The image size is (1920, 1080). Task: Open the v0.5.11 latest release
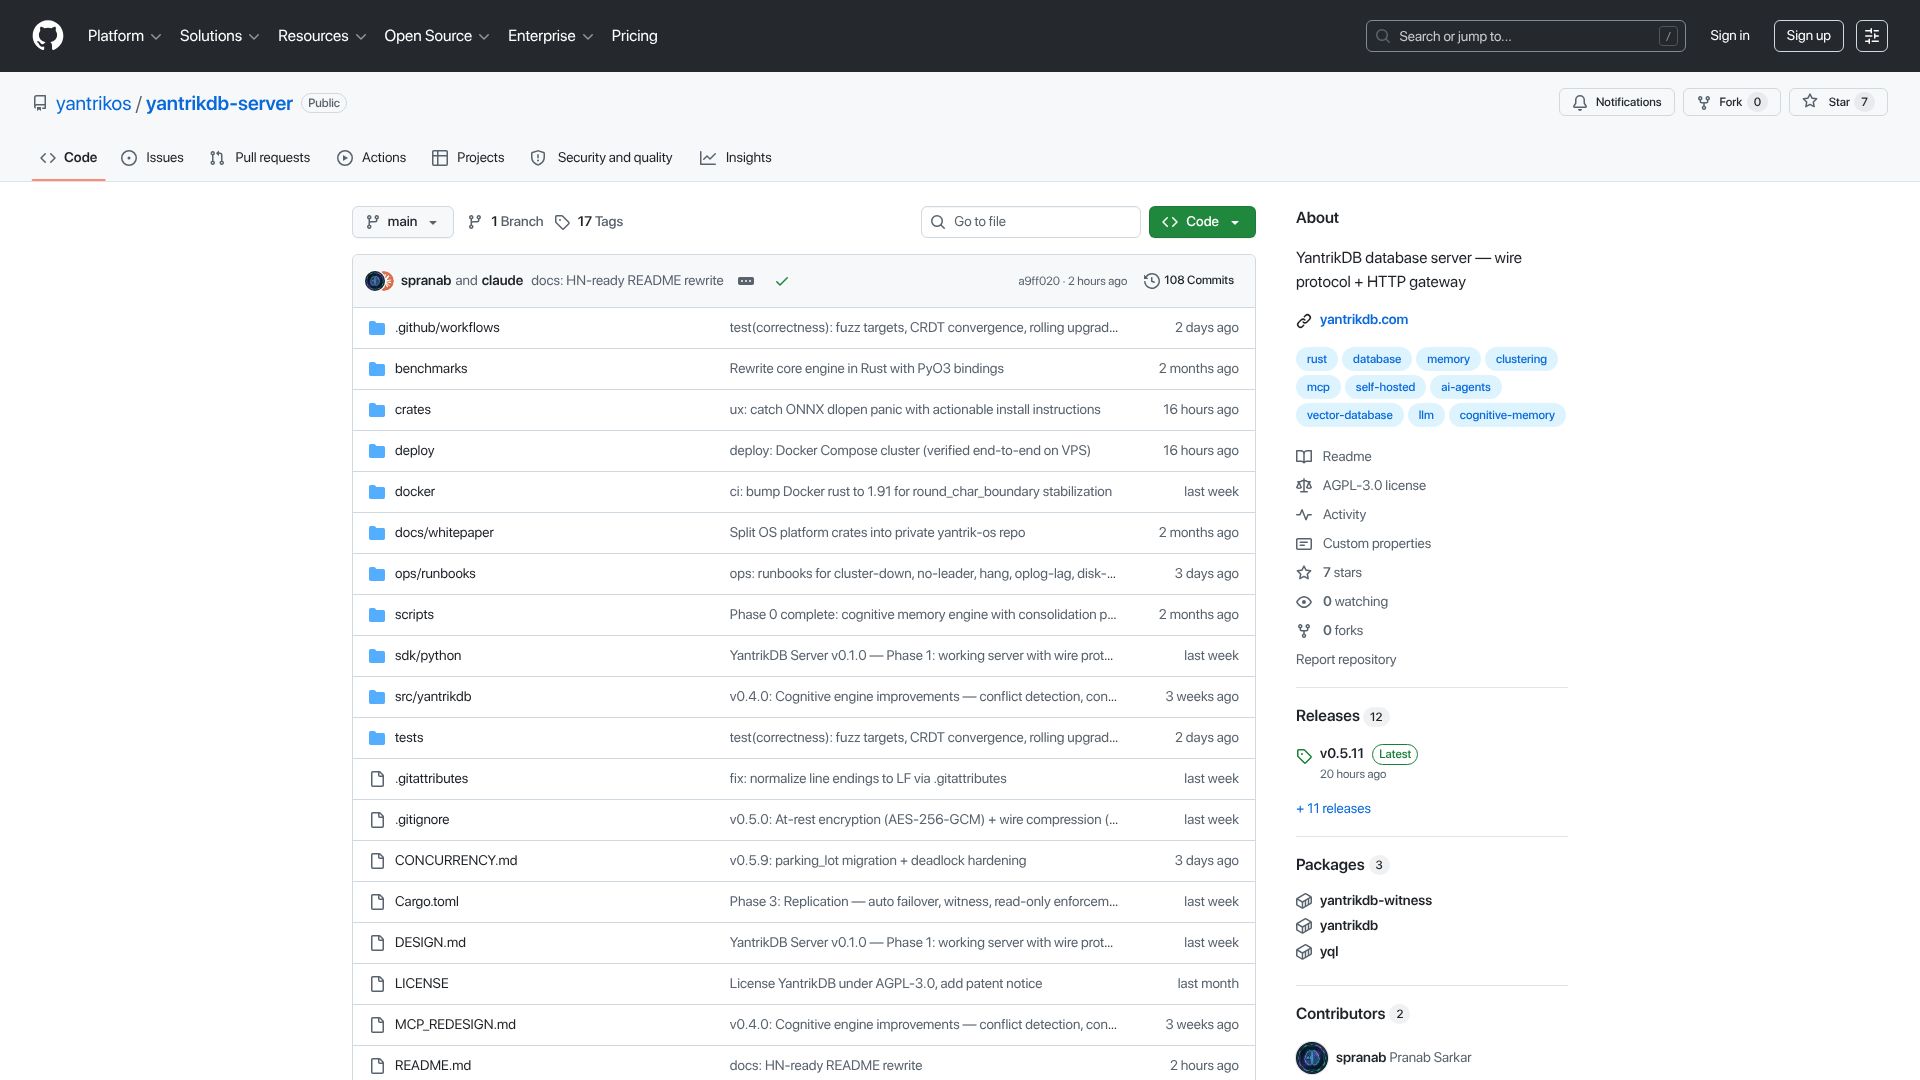(x=1342, y=754)
